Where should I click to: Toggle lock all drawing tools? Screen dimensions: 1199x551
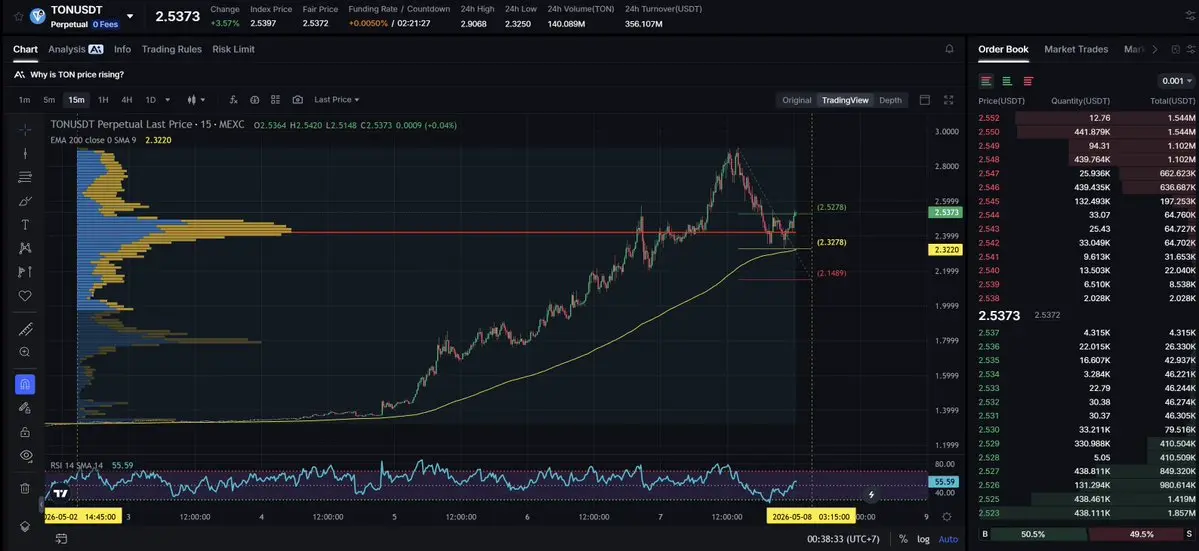click(24, 432)
